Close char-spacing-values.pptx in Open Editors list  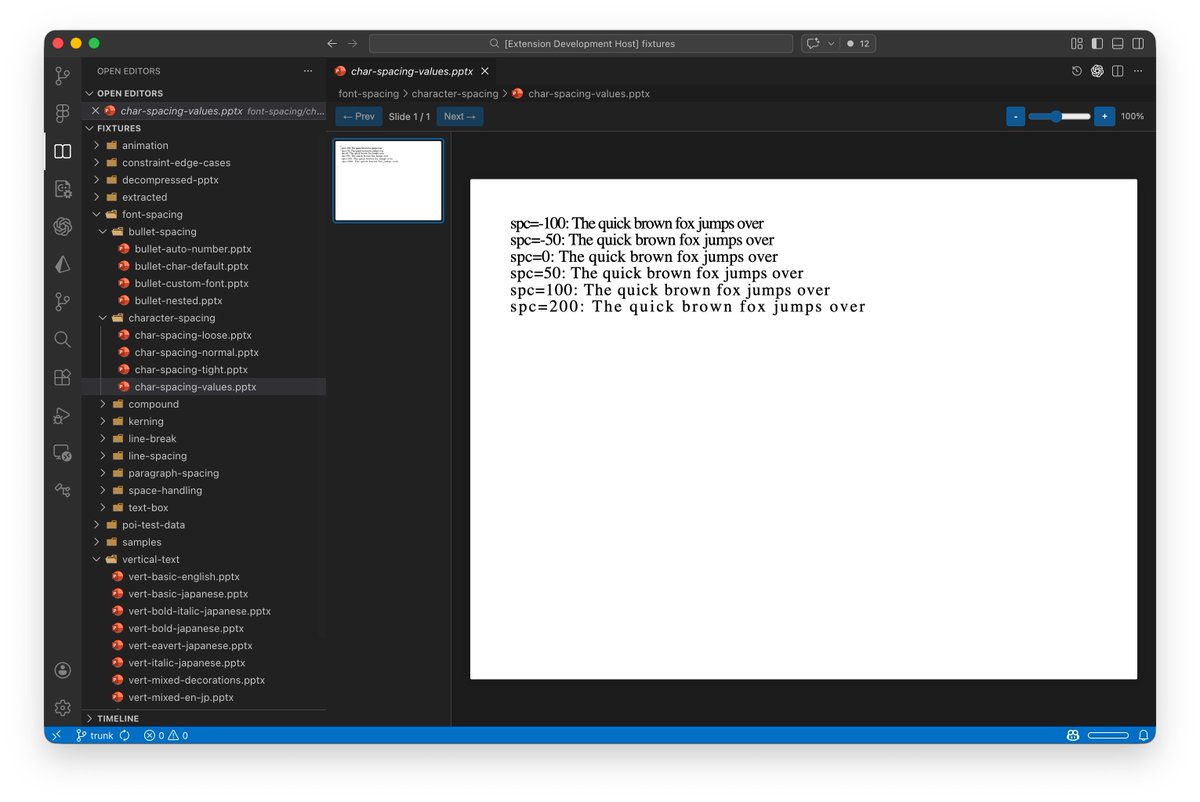[96, 111]
